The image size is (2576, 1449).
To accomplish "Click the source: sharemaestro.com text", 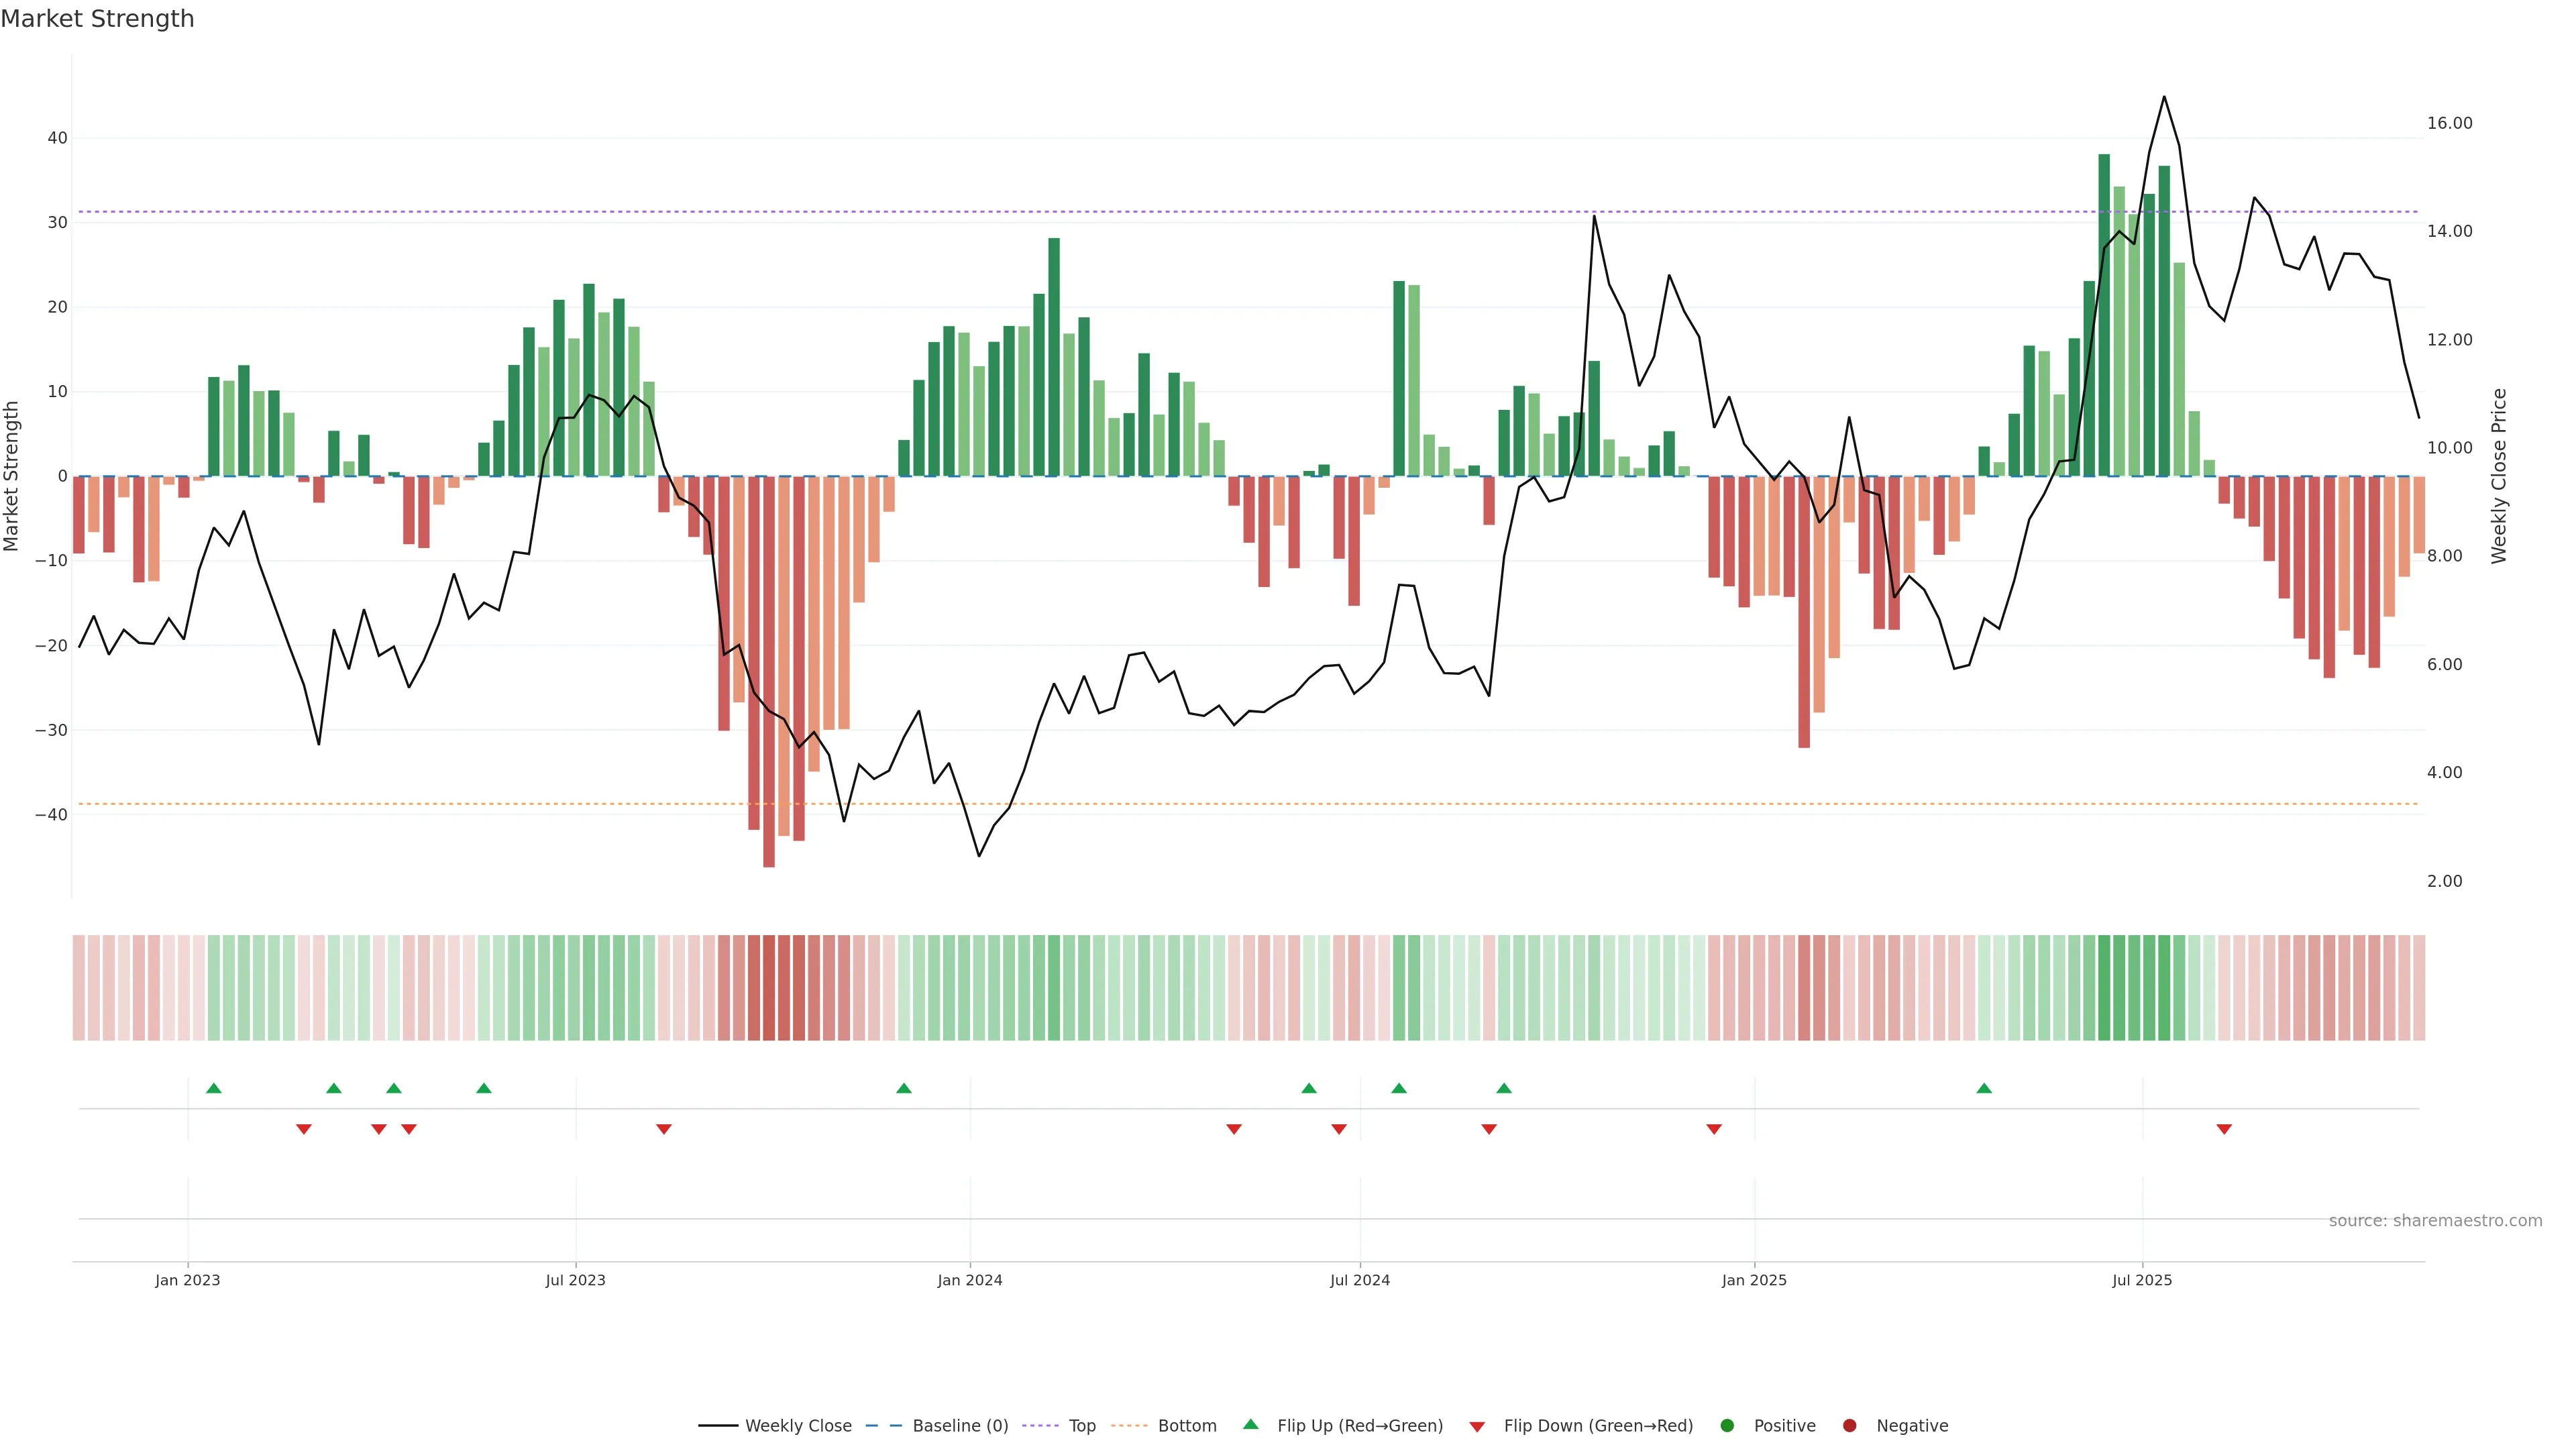I will (2435, 1221).
